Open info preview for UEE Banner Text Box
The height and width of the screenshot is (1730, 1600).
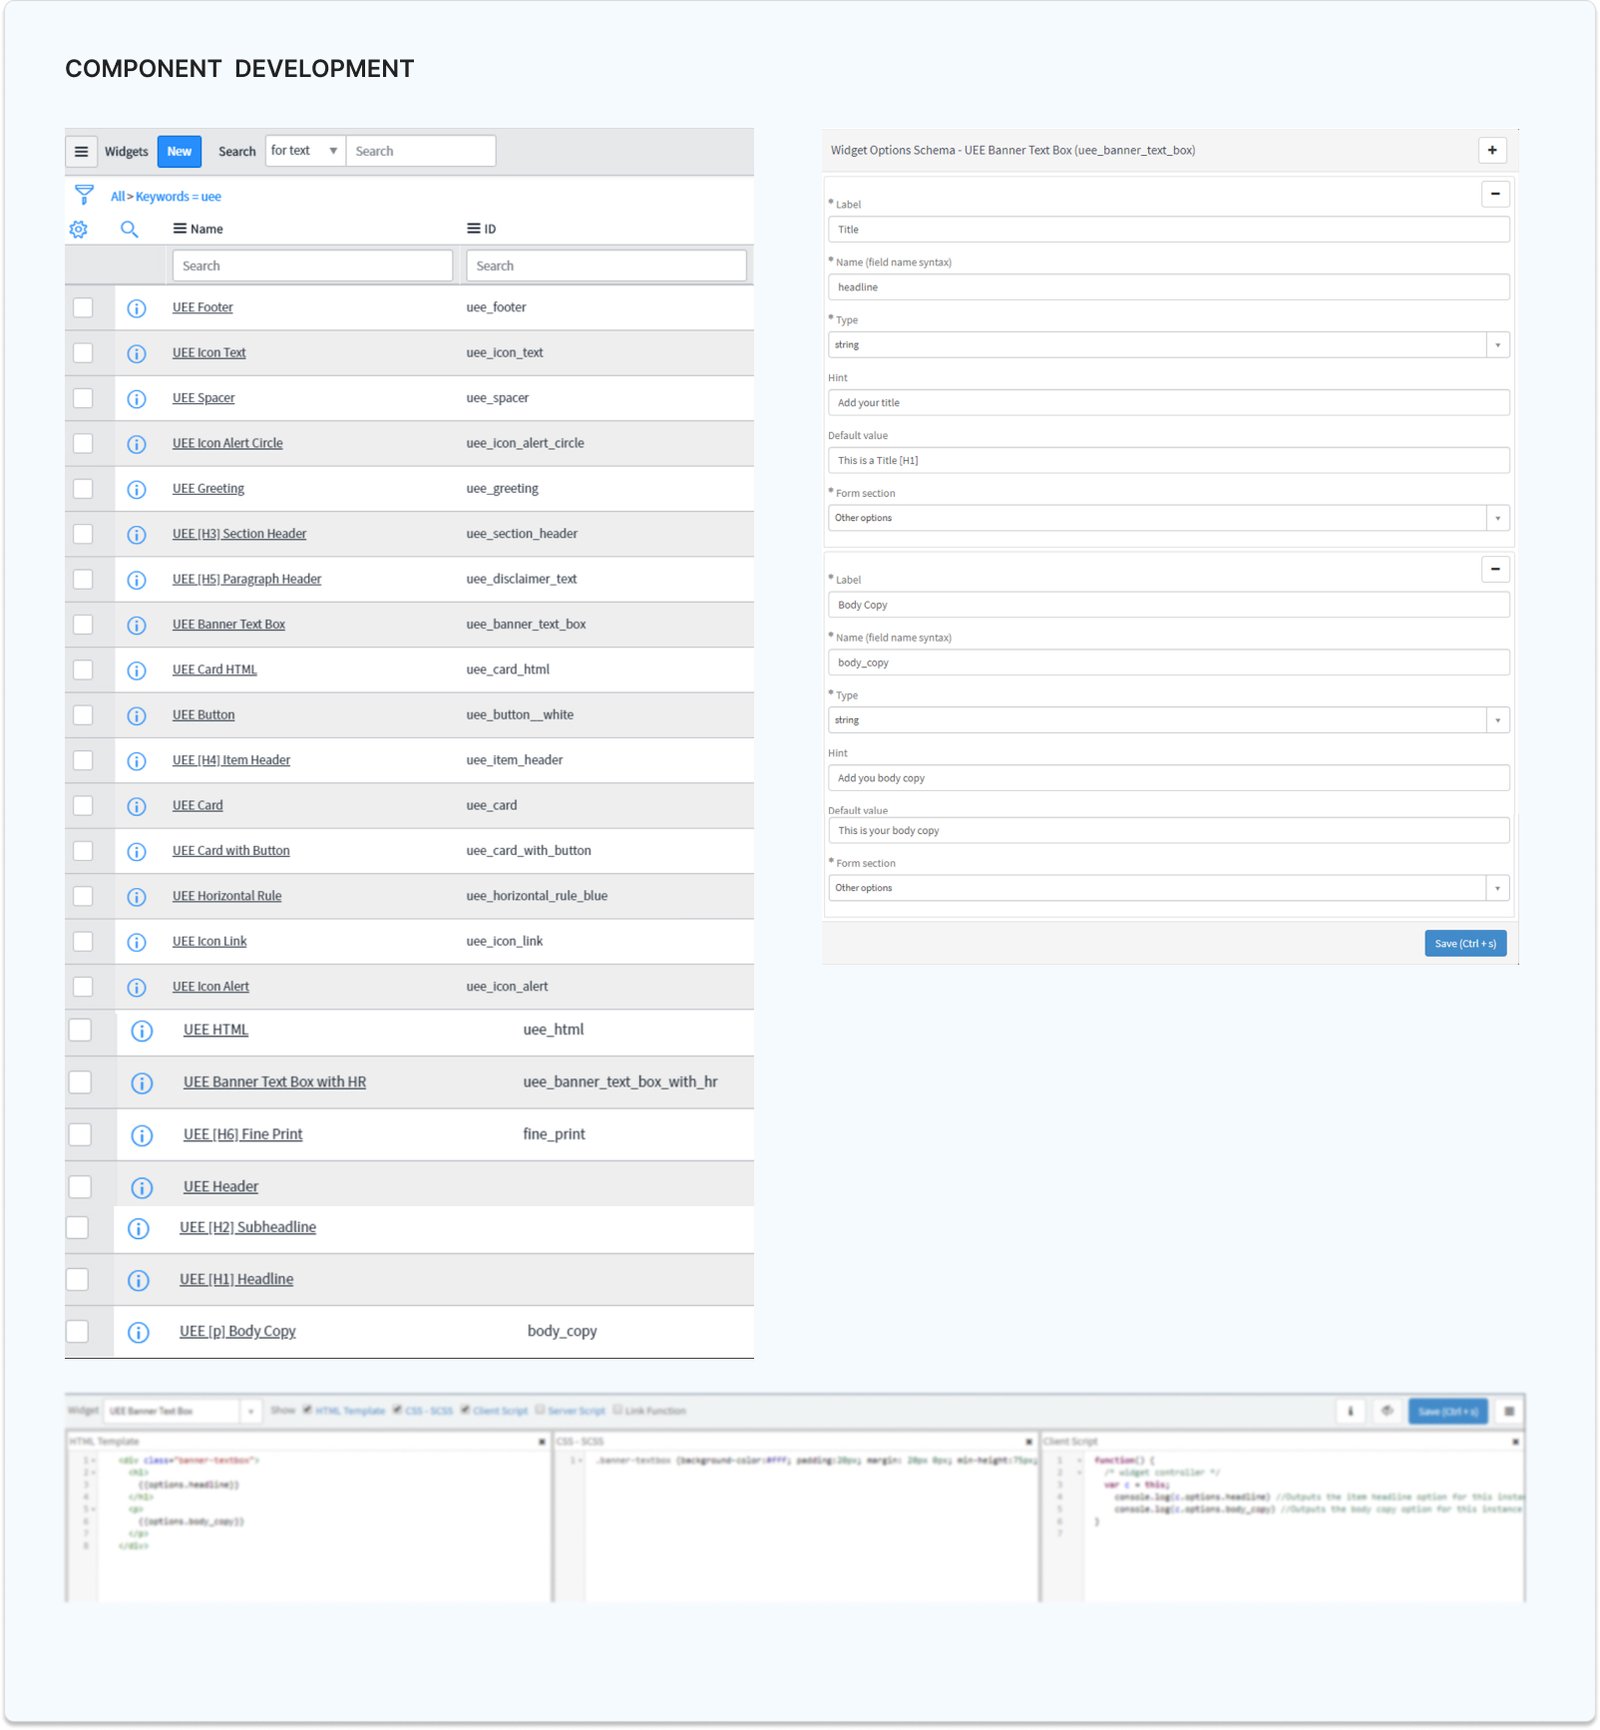point(137,625)
